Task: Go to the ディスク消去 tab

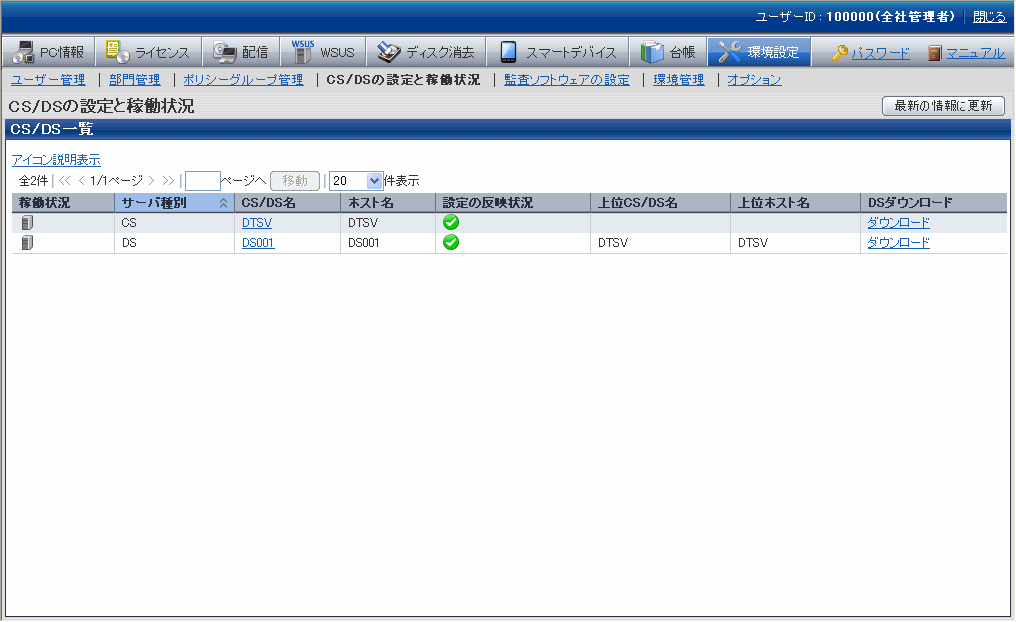Action: (426, 52)
